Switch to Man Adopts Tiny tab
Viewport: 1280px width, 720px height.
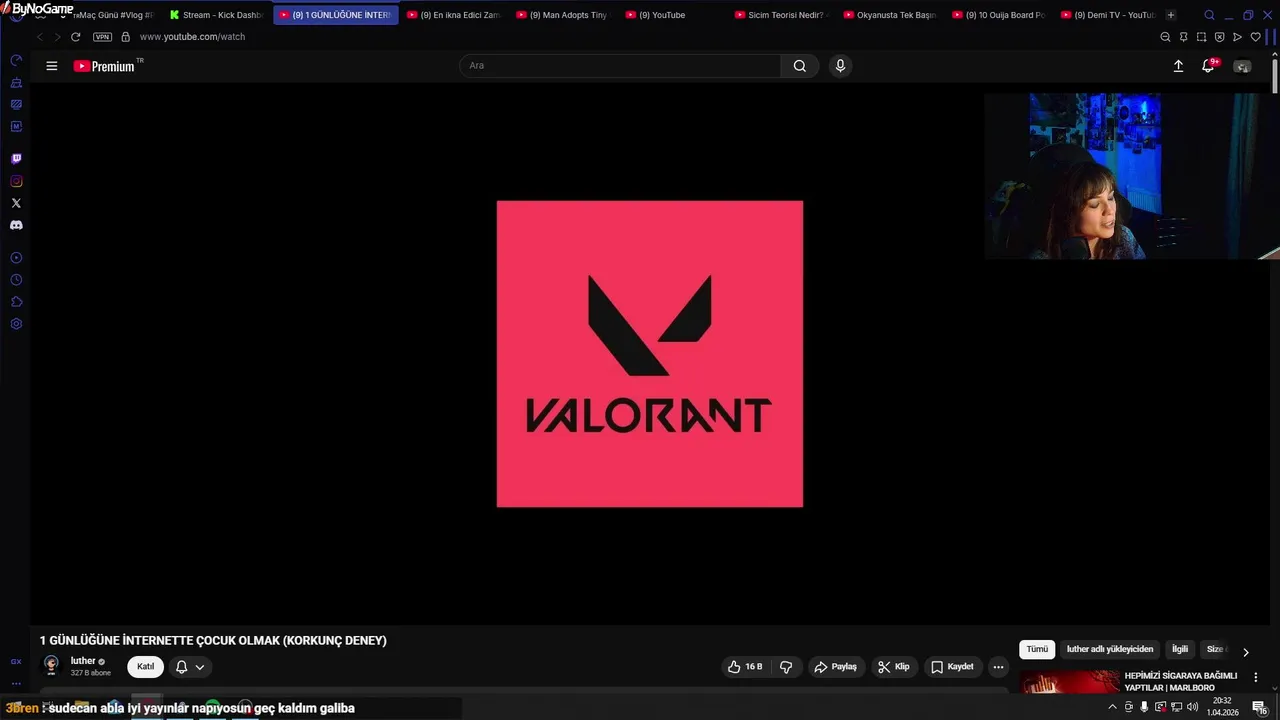[562, 15]
